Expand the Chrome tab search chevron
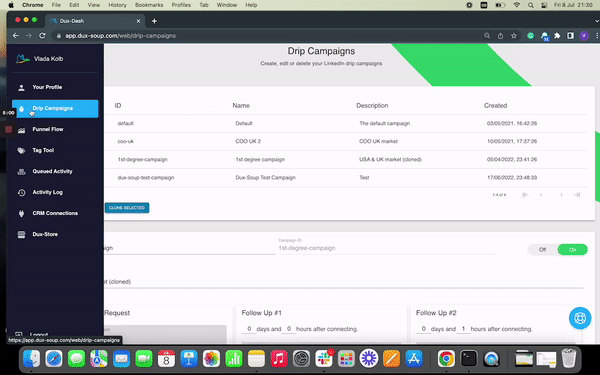600x375 pixels. (x=597, y=21)
